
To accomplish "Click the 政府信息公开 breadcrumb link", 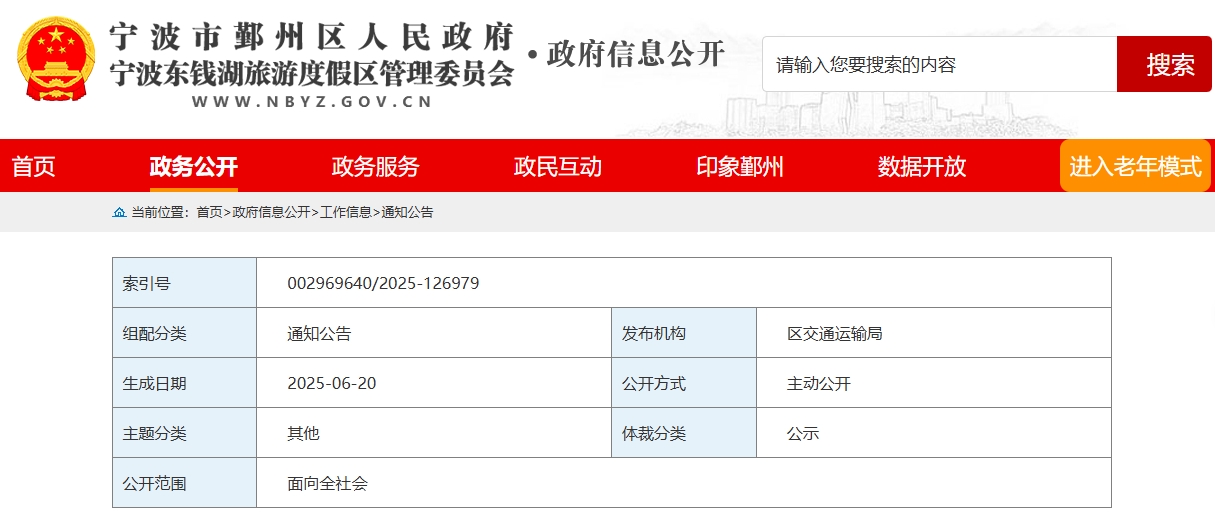I will click(x=271, y=212).
